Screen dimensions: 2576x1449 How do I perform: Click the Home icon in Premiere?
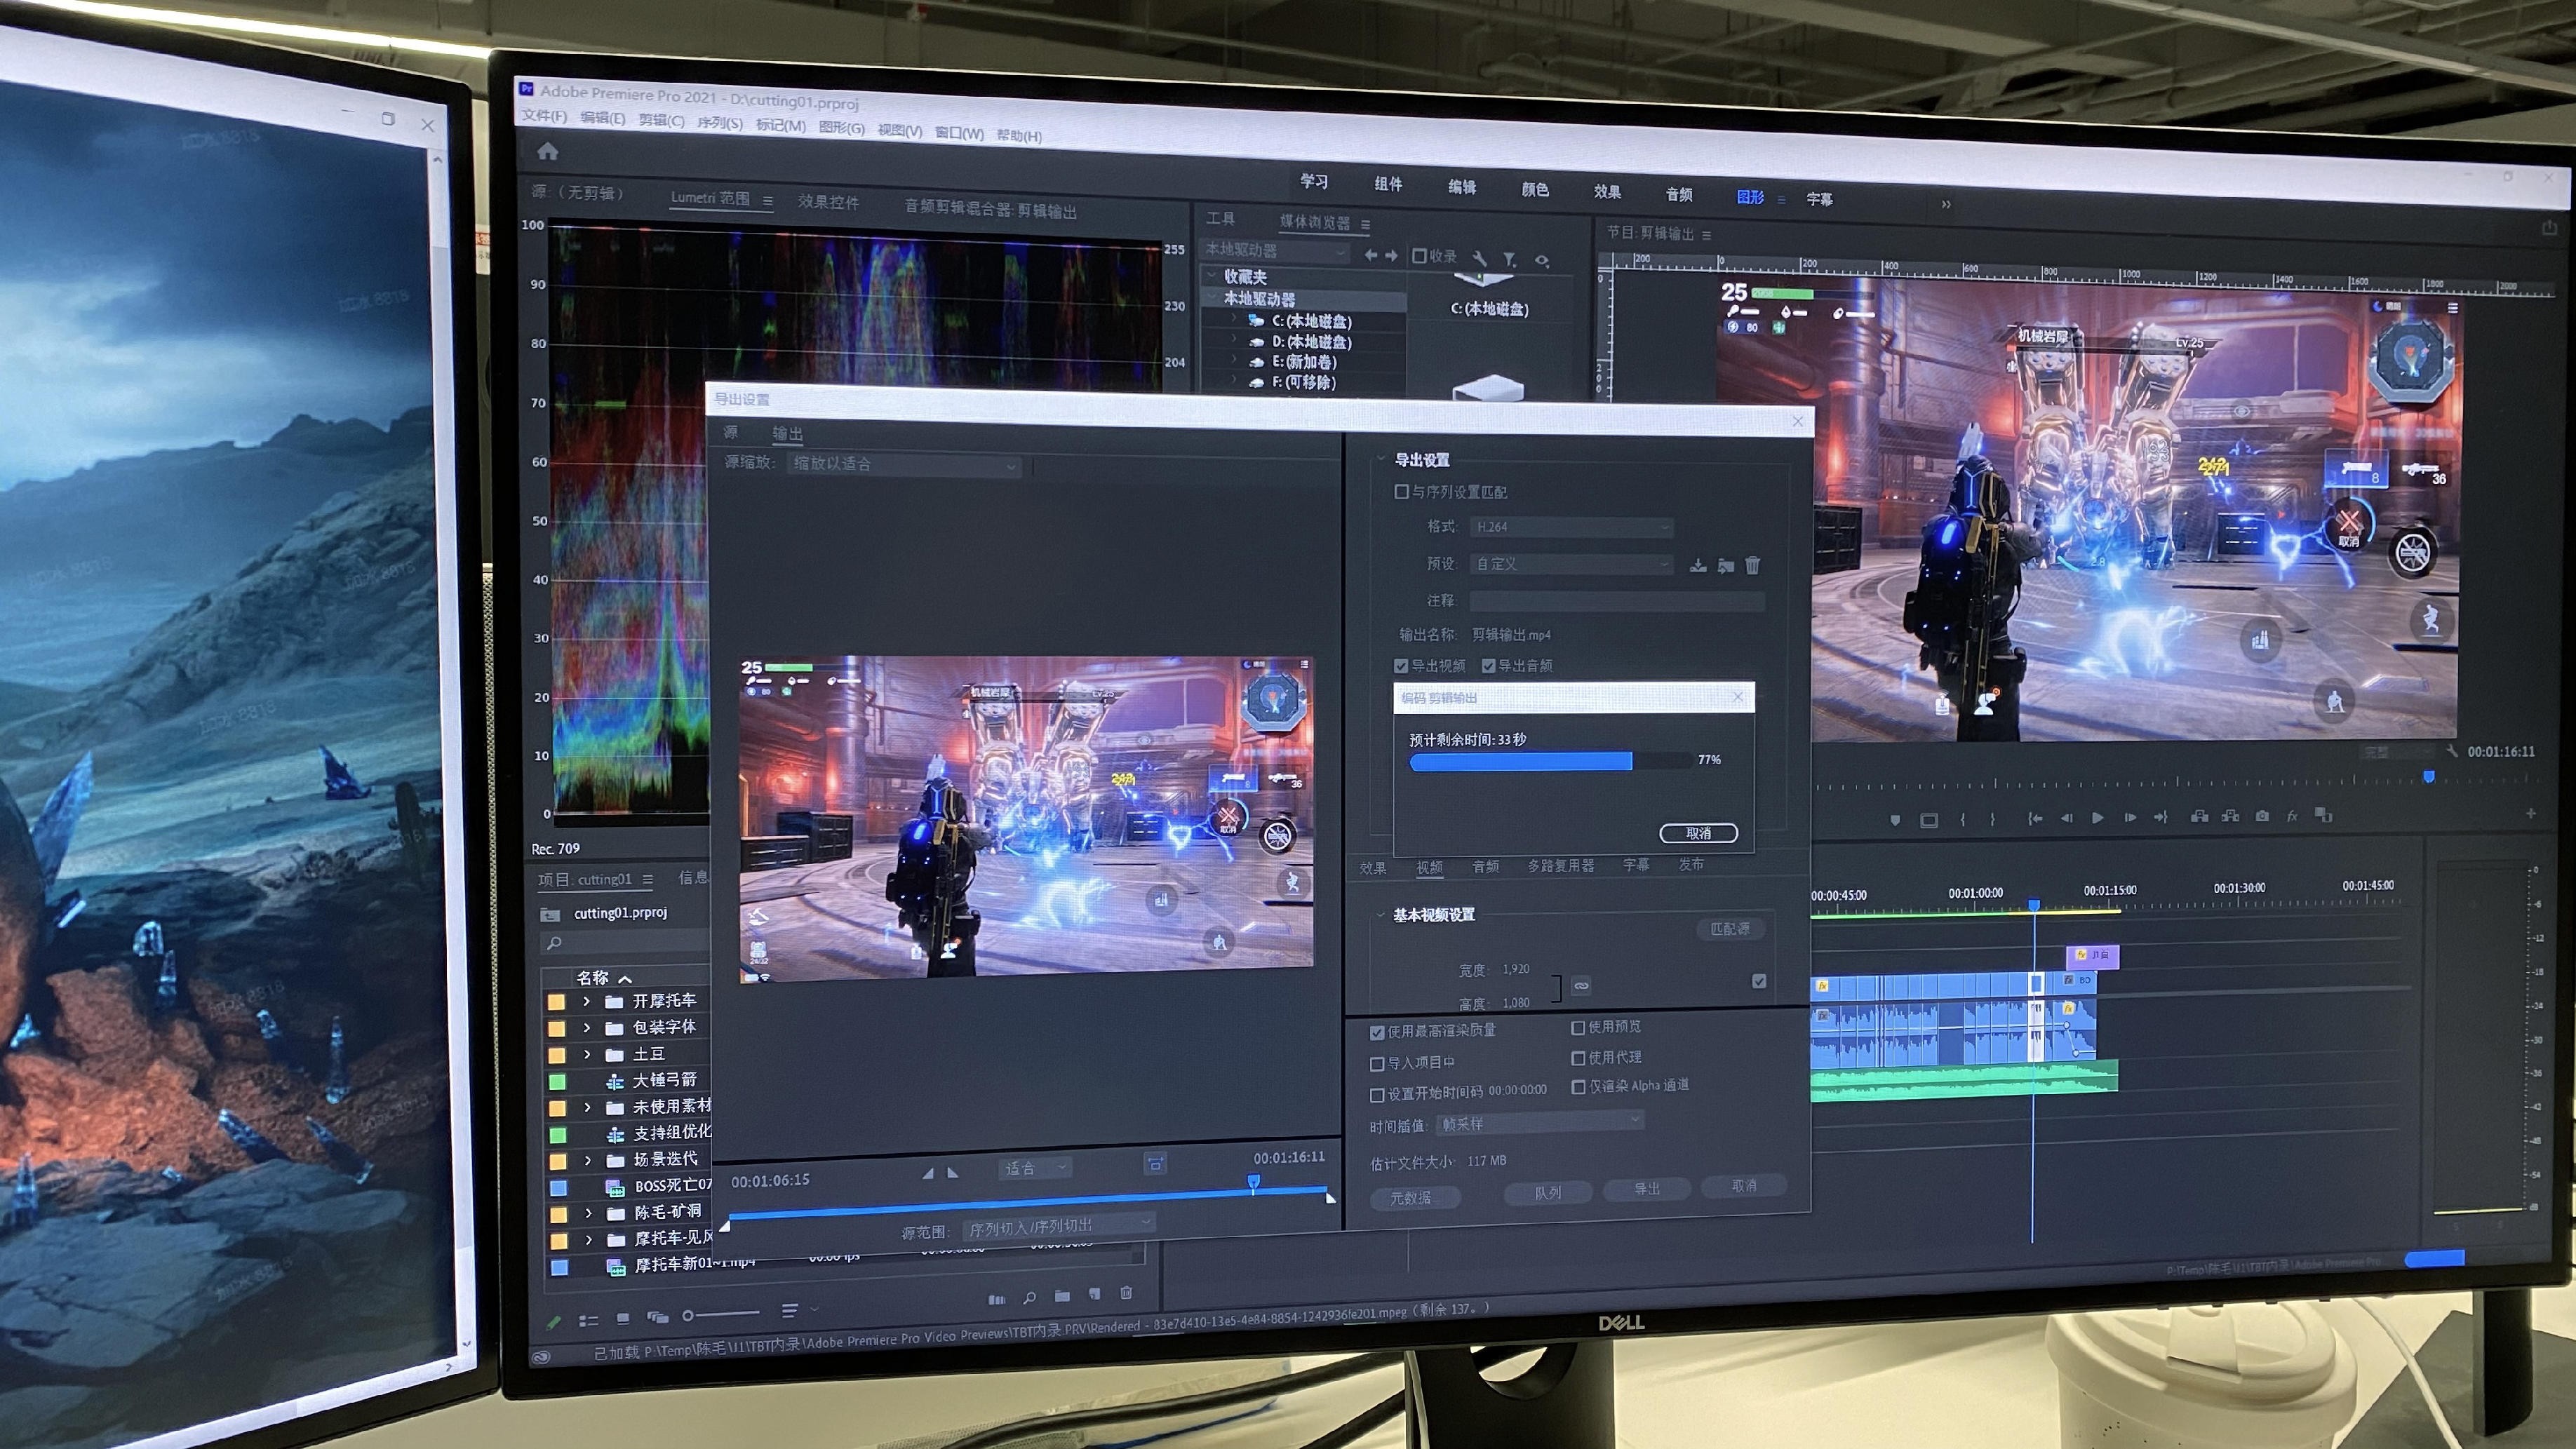pos(547,151)
